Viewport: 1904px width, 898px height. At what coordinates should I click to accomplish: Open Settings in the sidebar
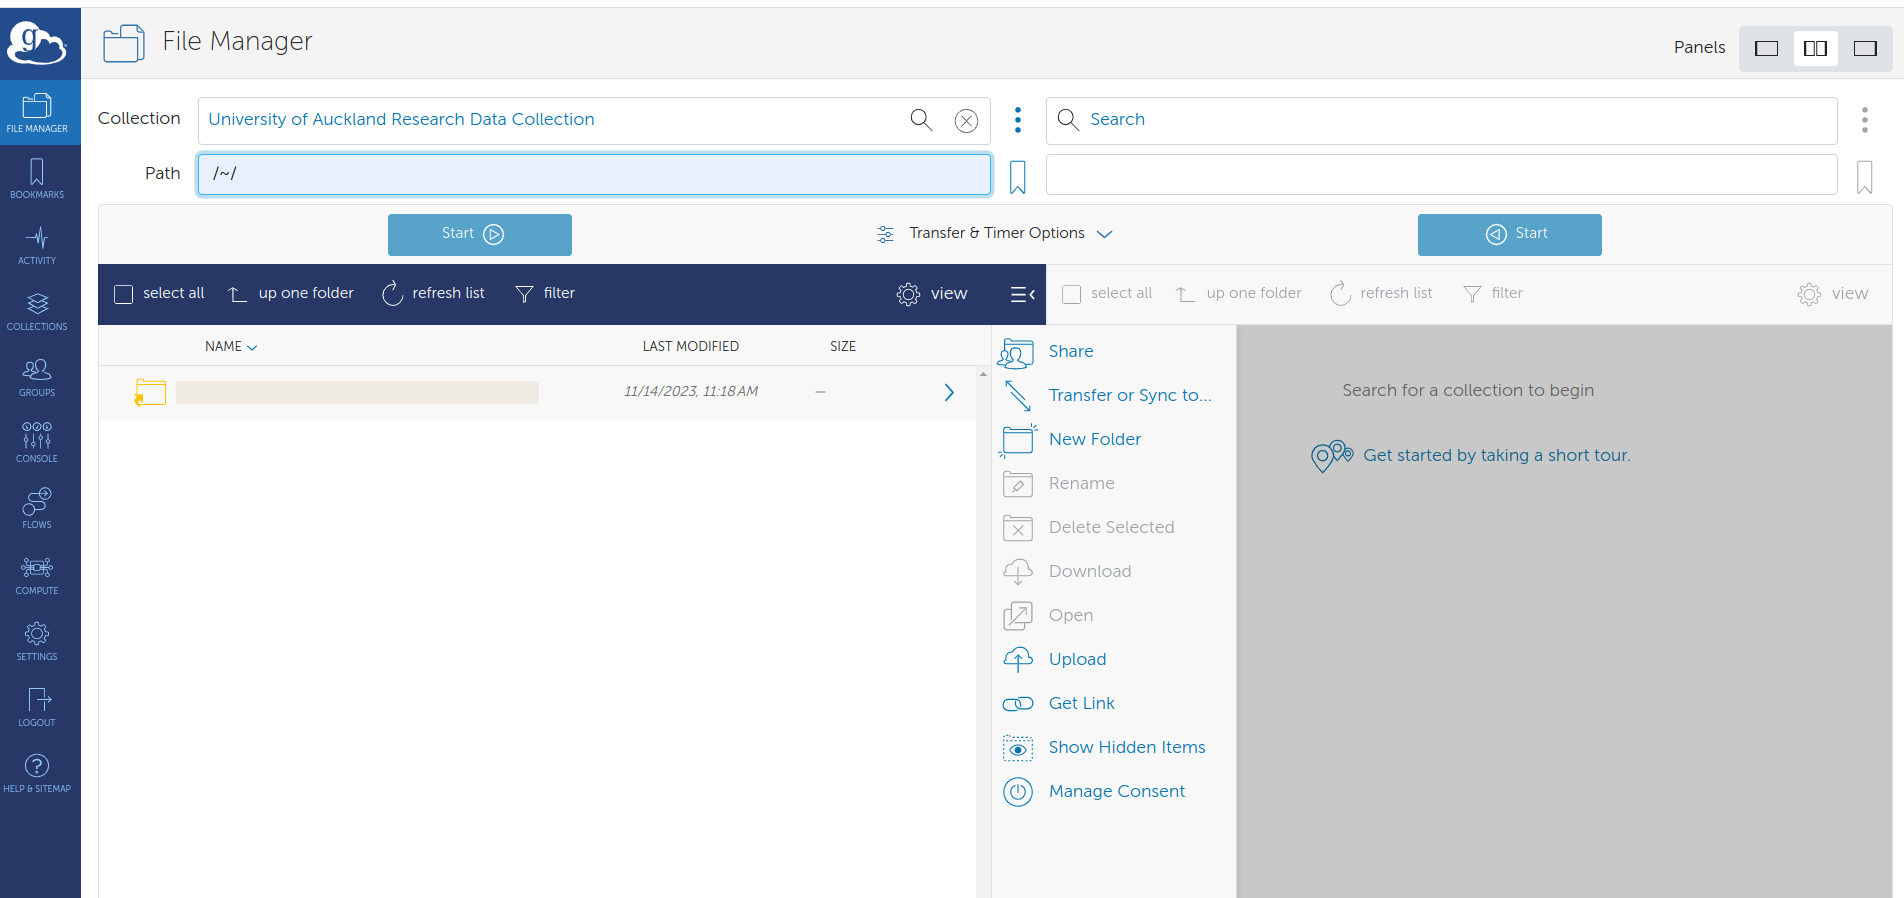[x=37, y=641]
